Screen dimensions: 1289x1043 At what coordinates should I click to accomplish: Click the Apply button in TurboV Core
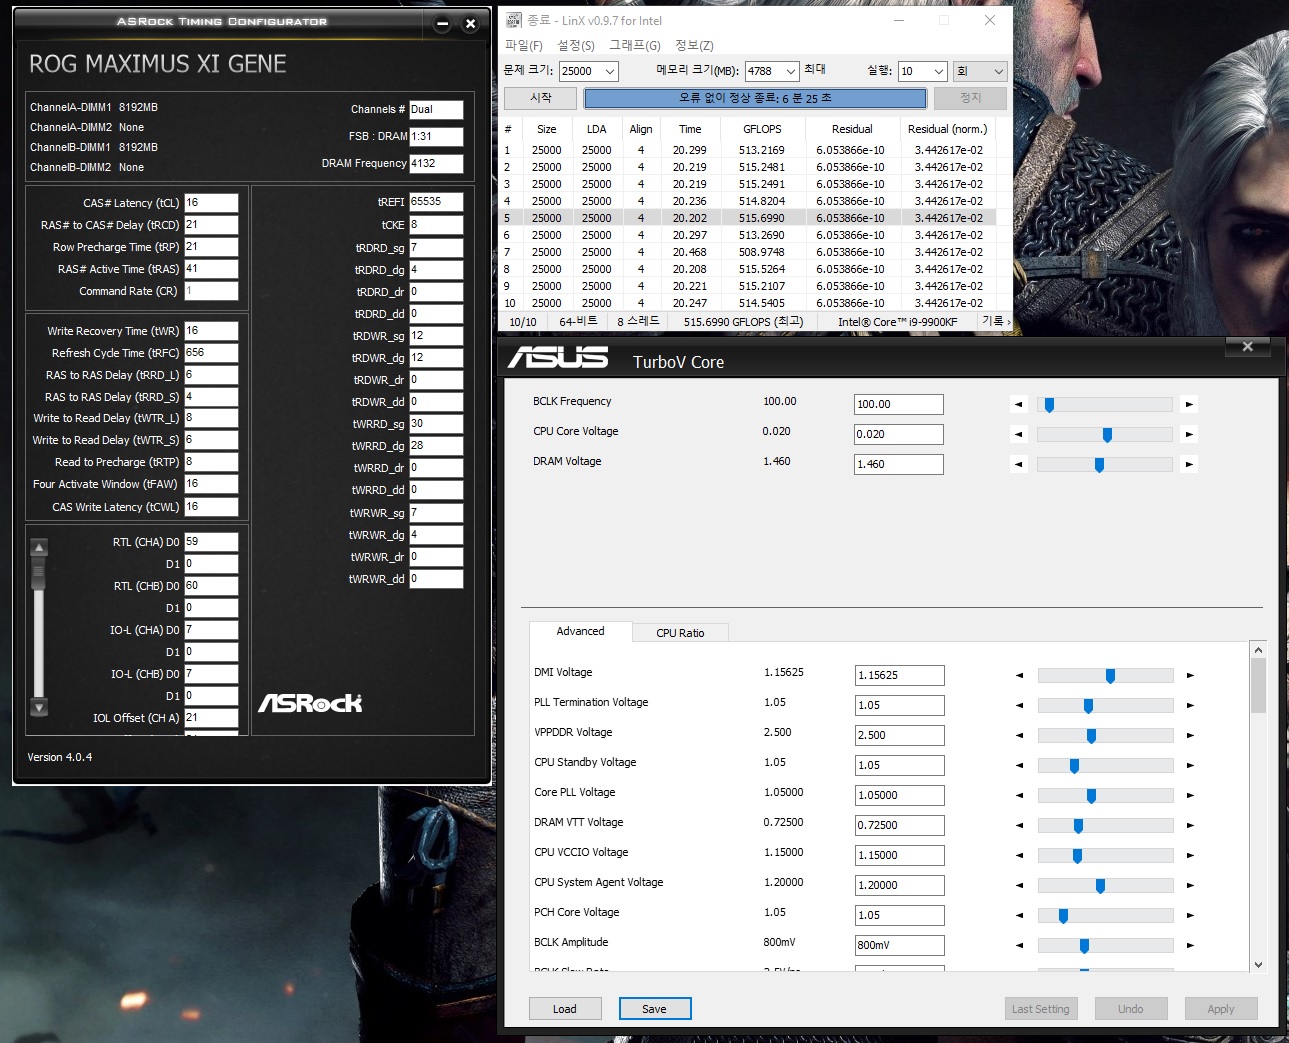[x=1221, y=1009]
